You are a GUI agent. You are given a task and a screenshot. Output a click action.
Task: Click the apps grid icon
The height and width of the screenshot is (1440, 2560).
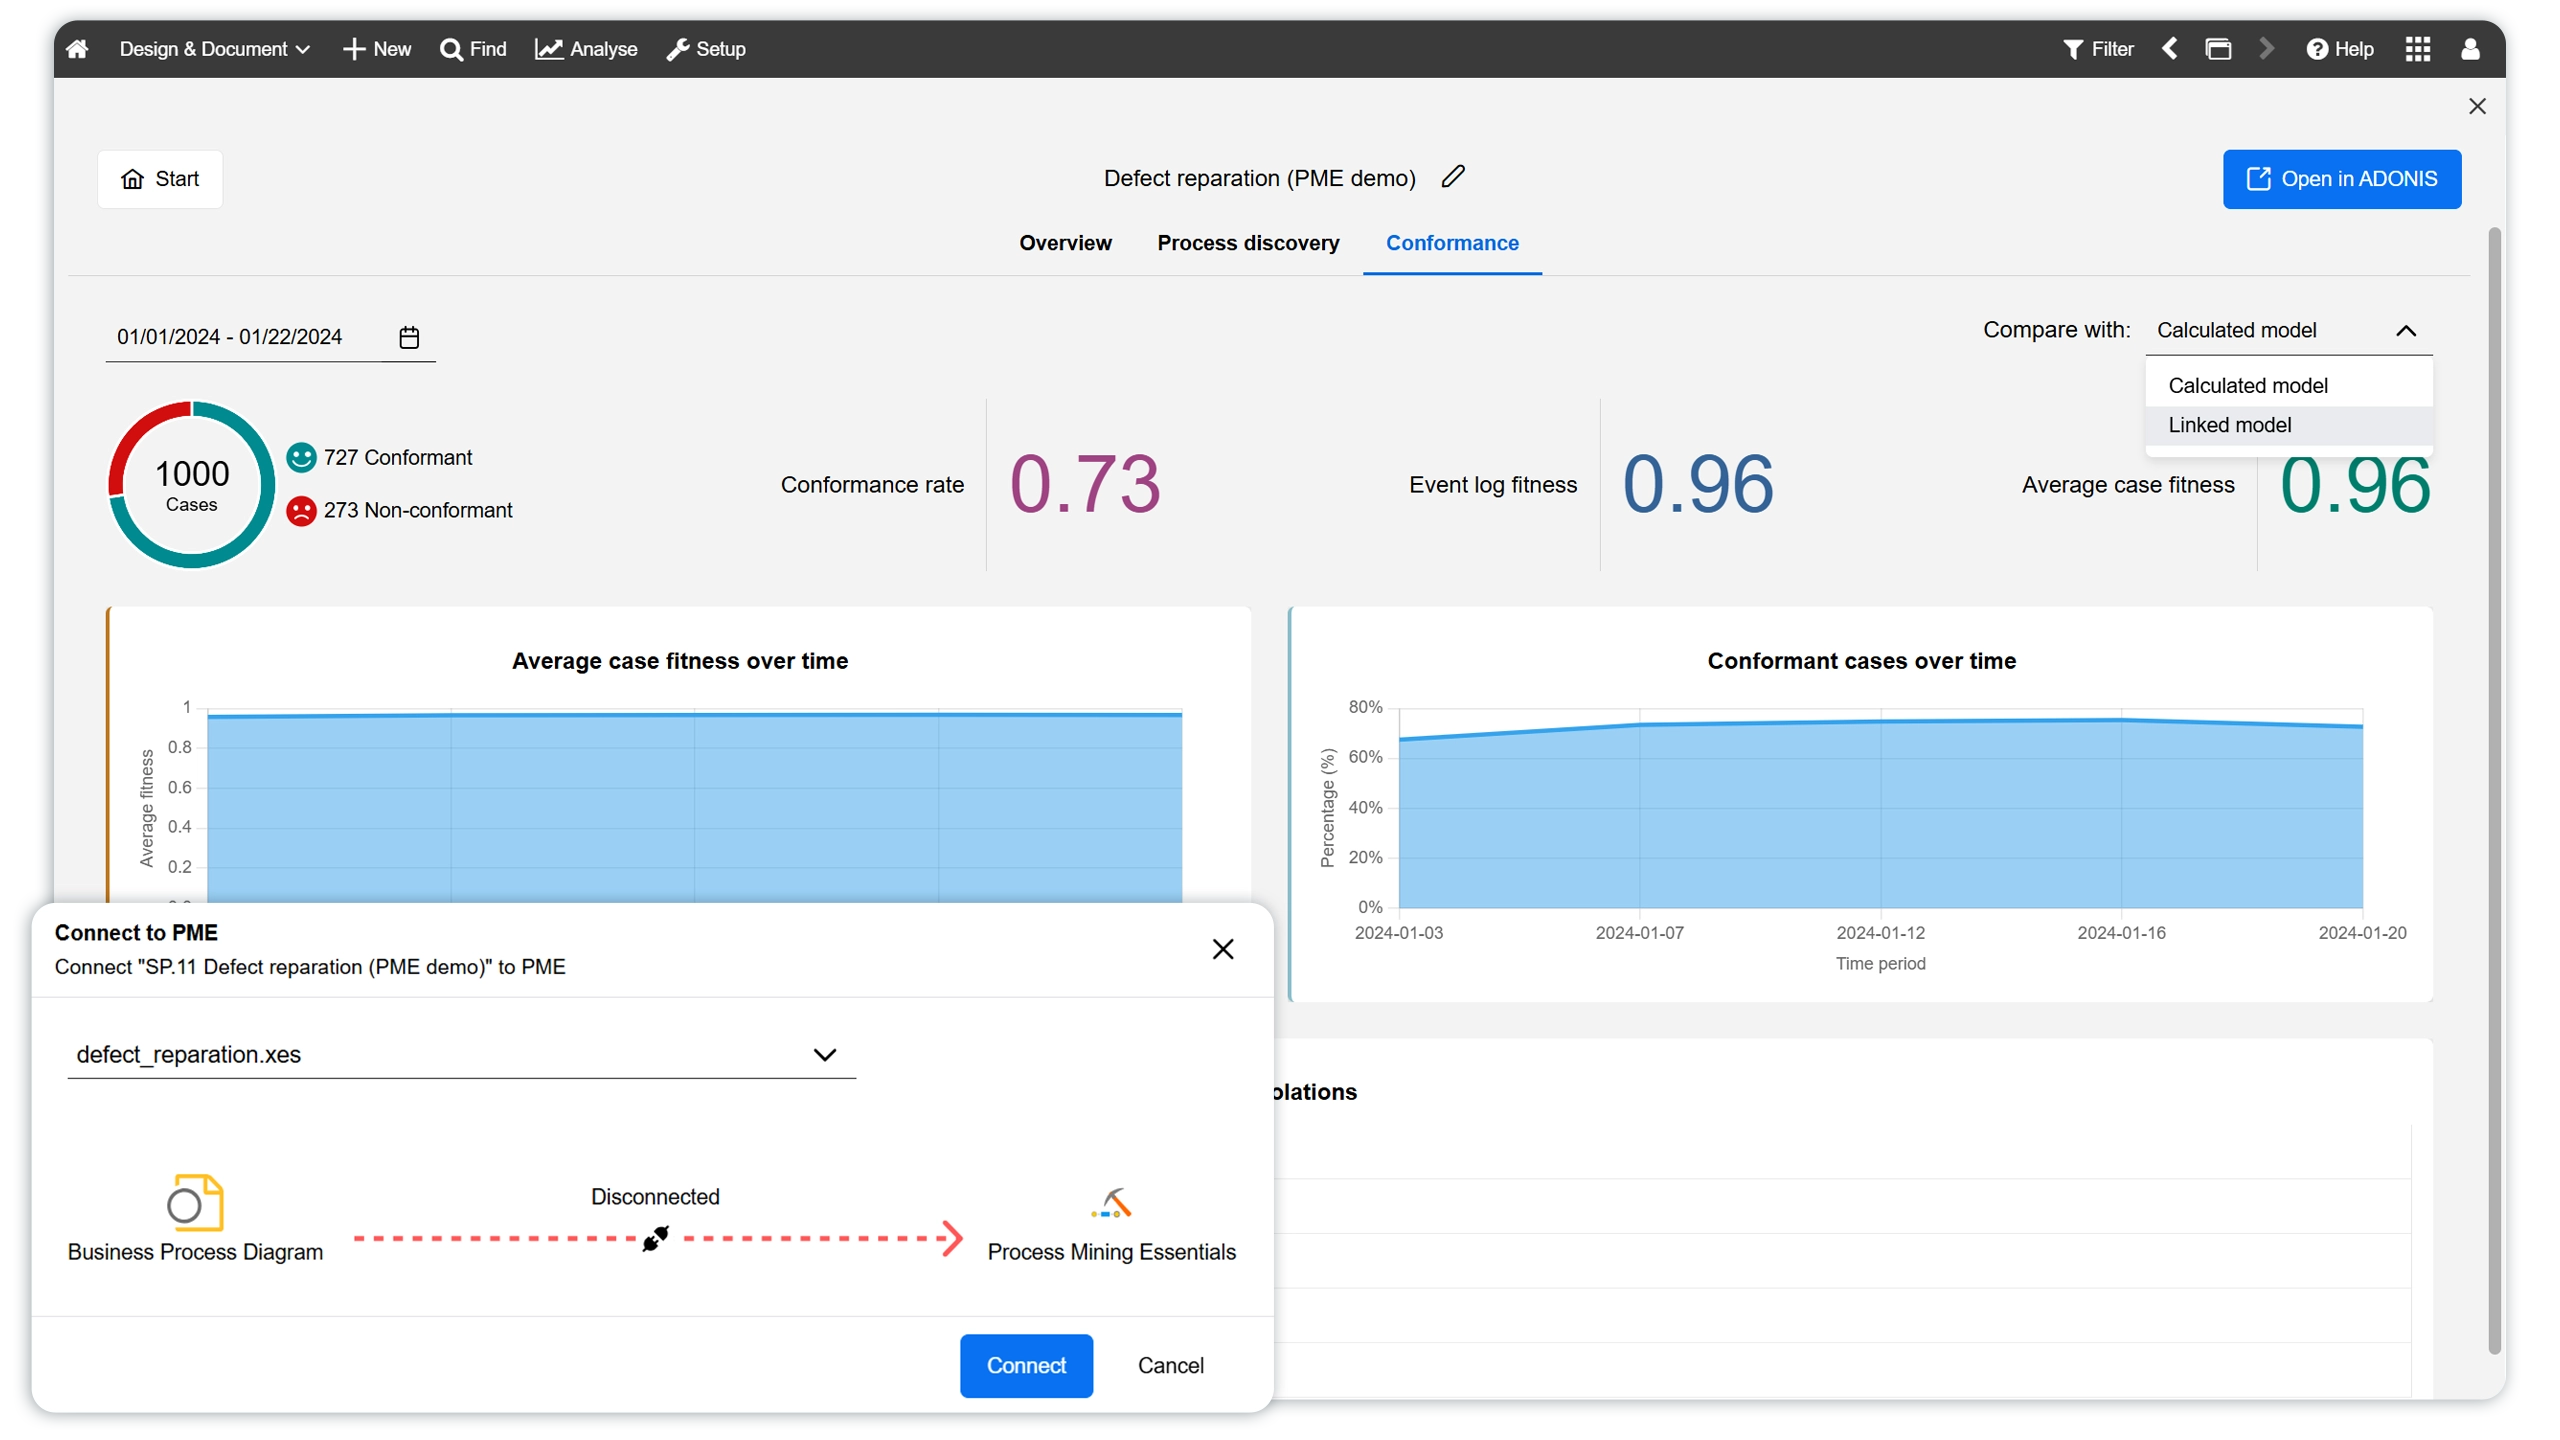tap(2417, 49)
